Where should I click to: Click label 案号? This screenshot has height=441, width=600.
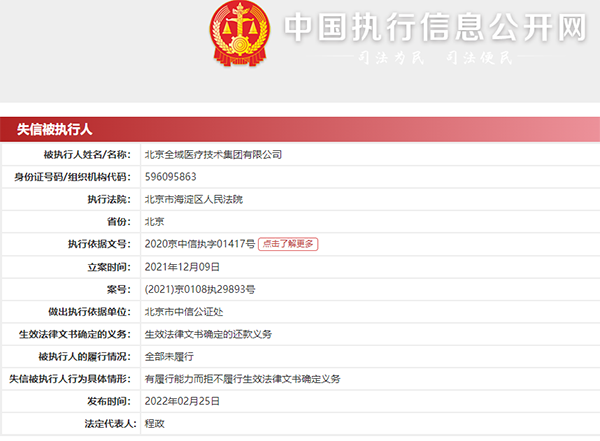(x=119, y=289)
